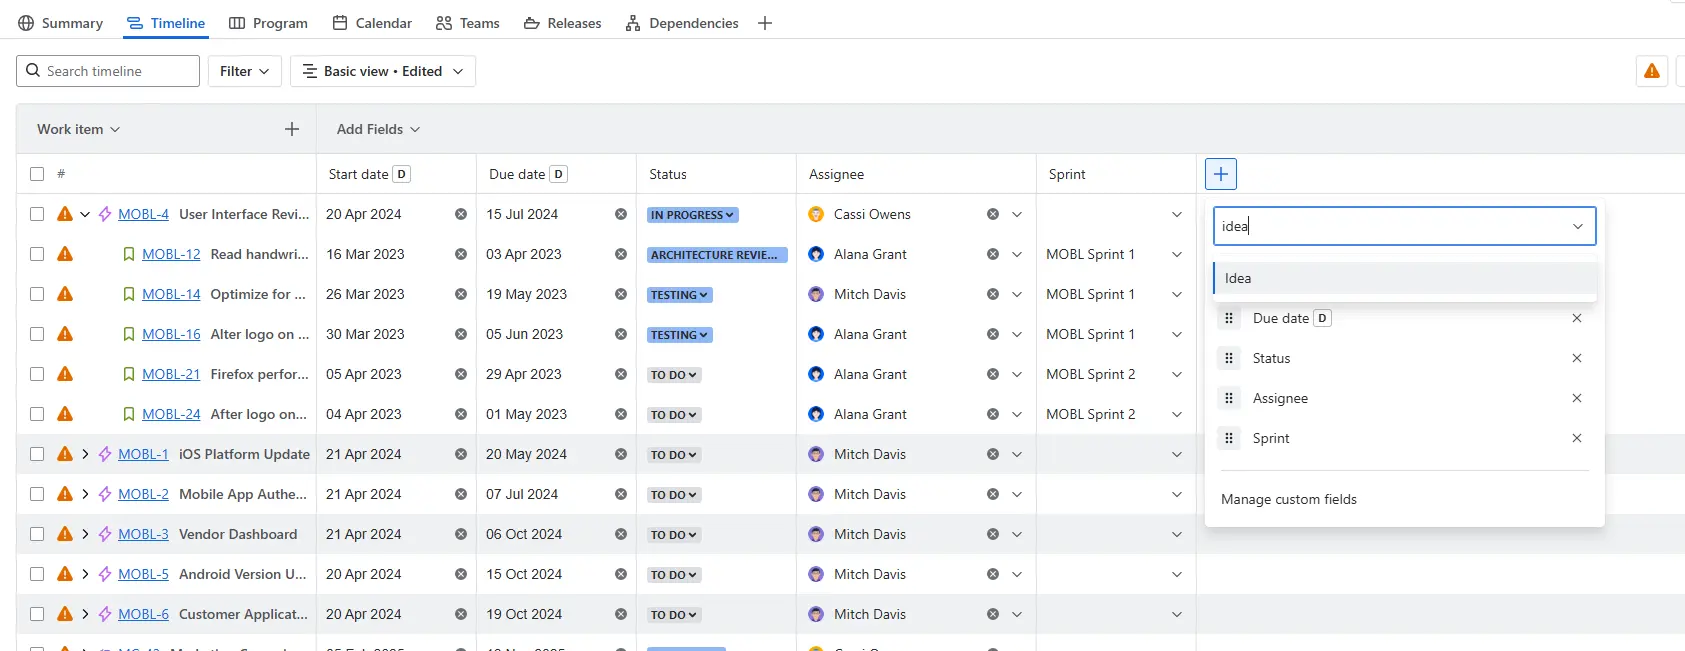The width and height of the screenshot is (1685, 651).
Task: Open the Add Fields dropdown
Action: pos(378,129)
